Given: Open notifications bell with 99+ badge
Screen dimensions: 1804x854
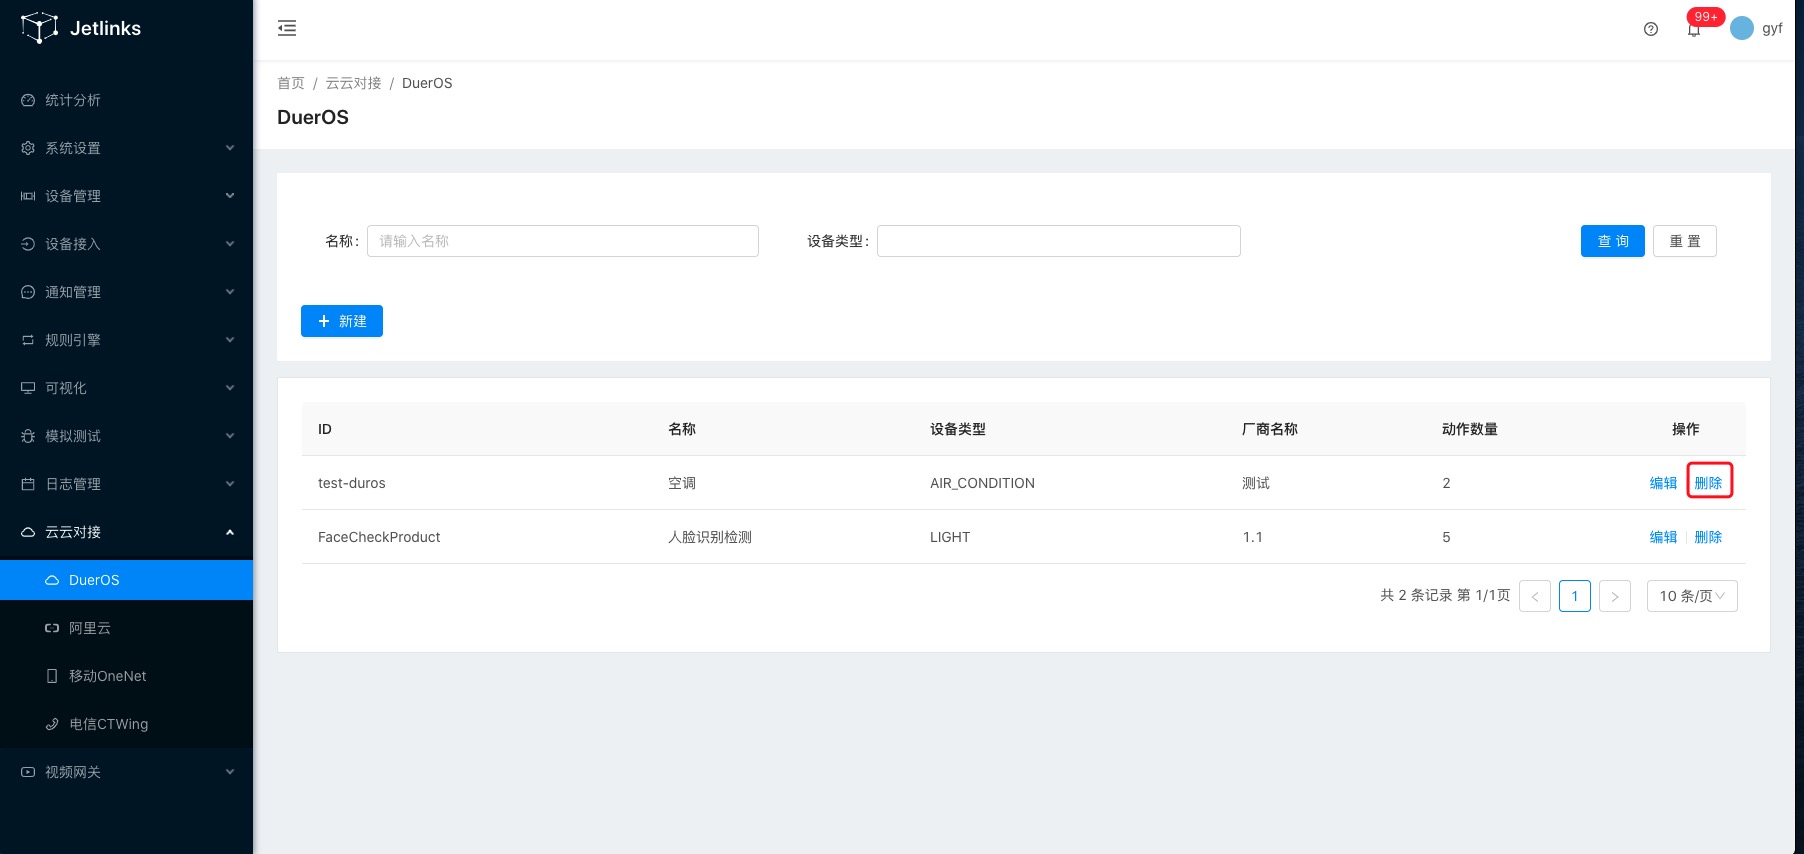Looking at the screenshot, I should point(1694,29).
